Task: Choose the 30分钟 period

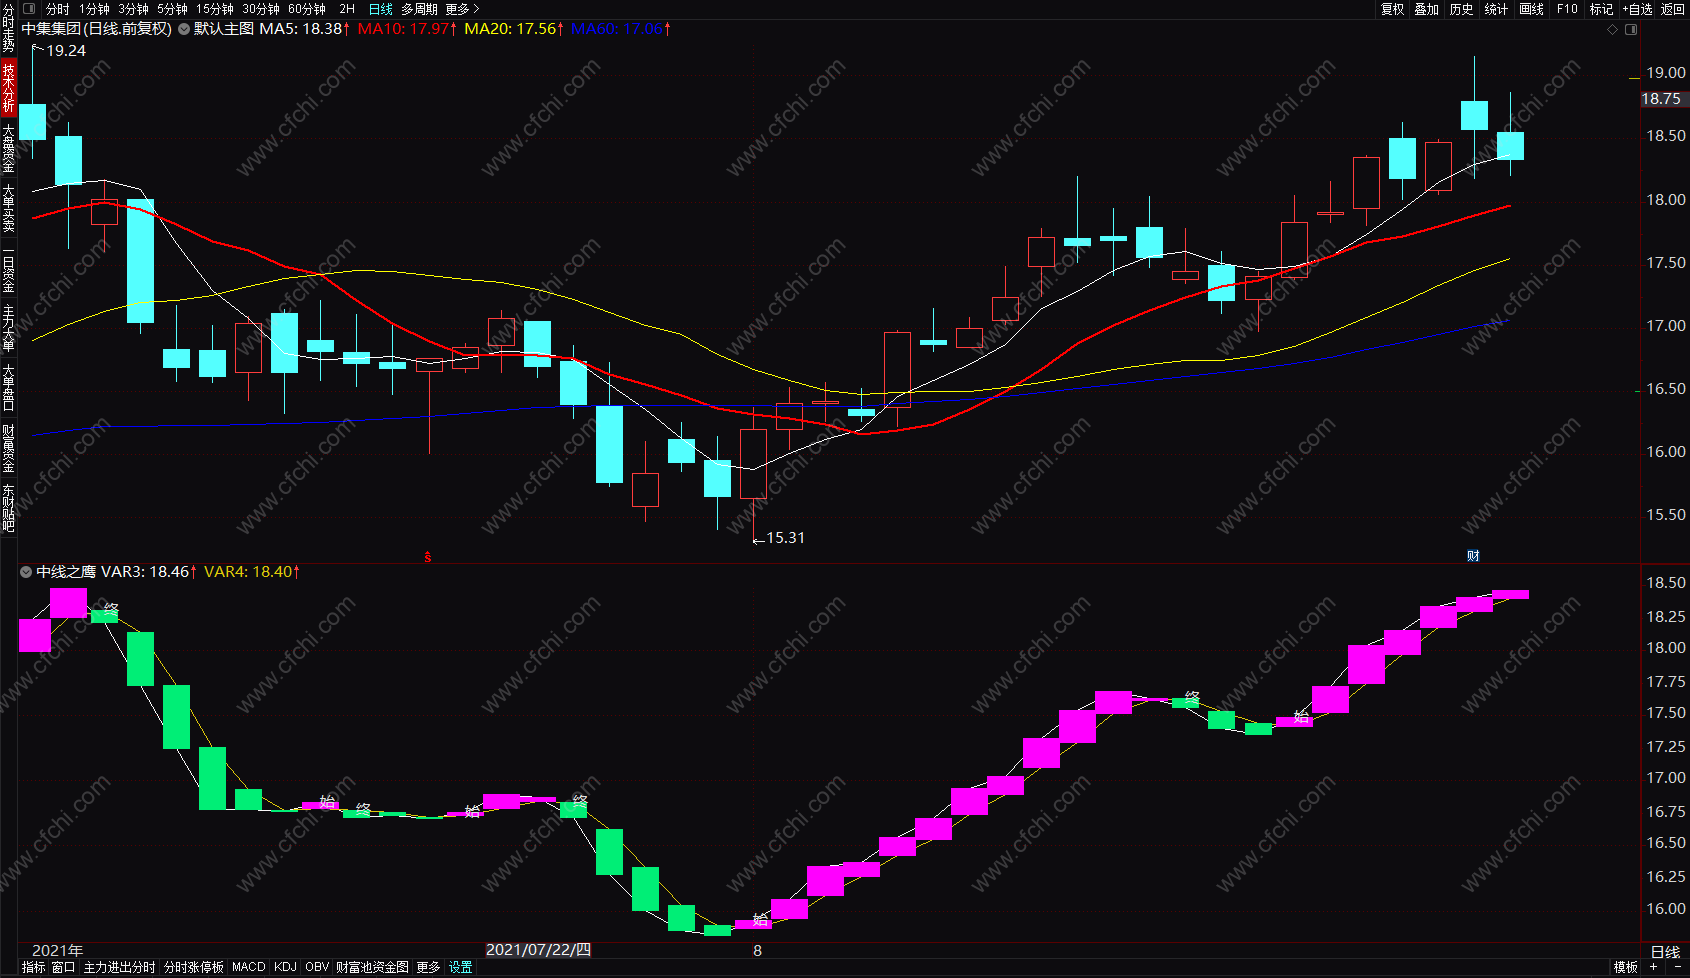Action: click(x=261, y=9)
